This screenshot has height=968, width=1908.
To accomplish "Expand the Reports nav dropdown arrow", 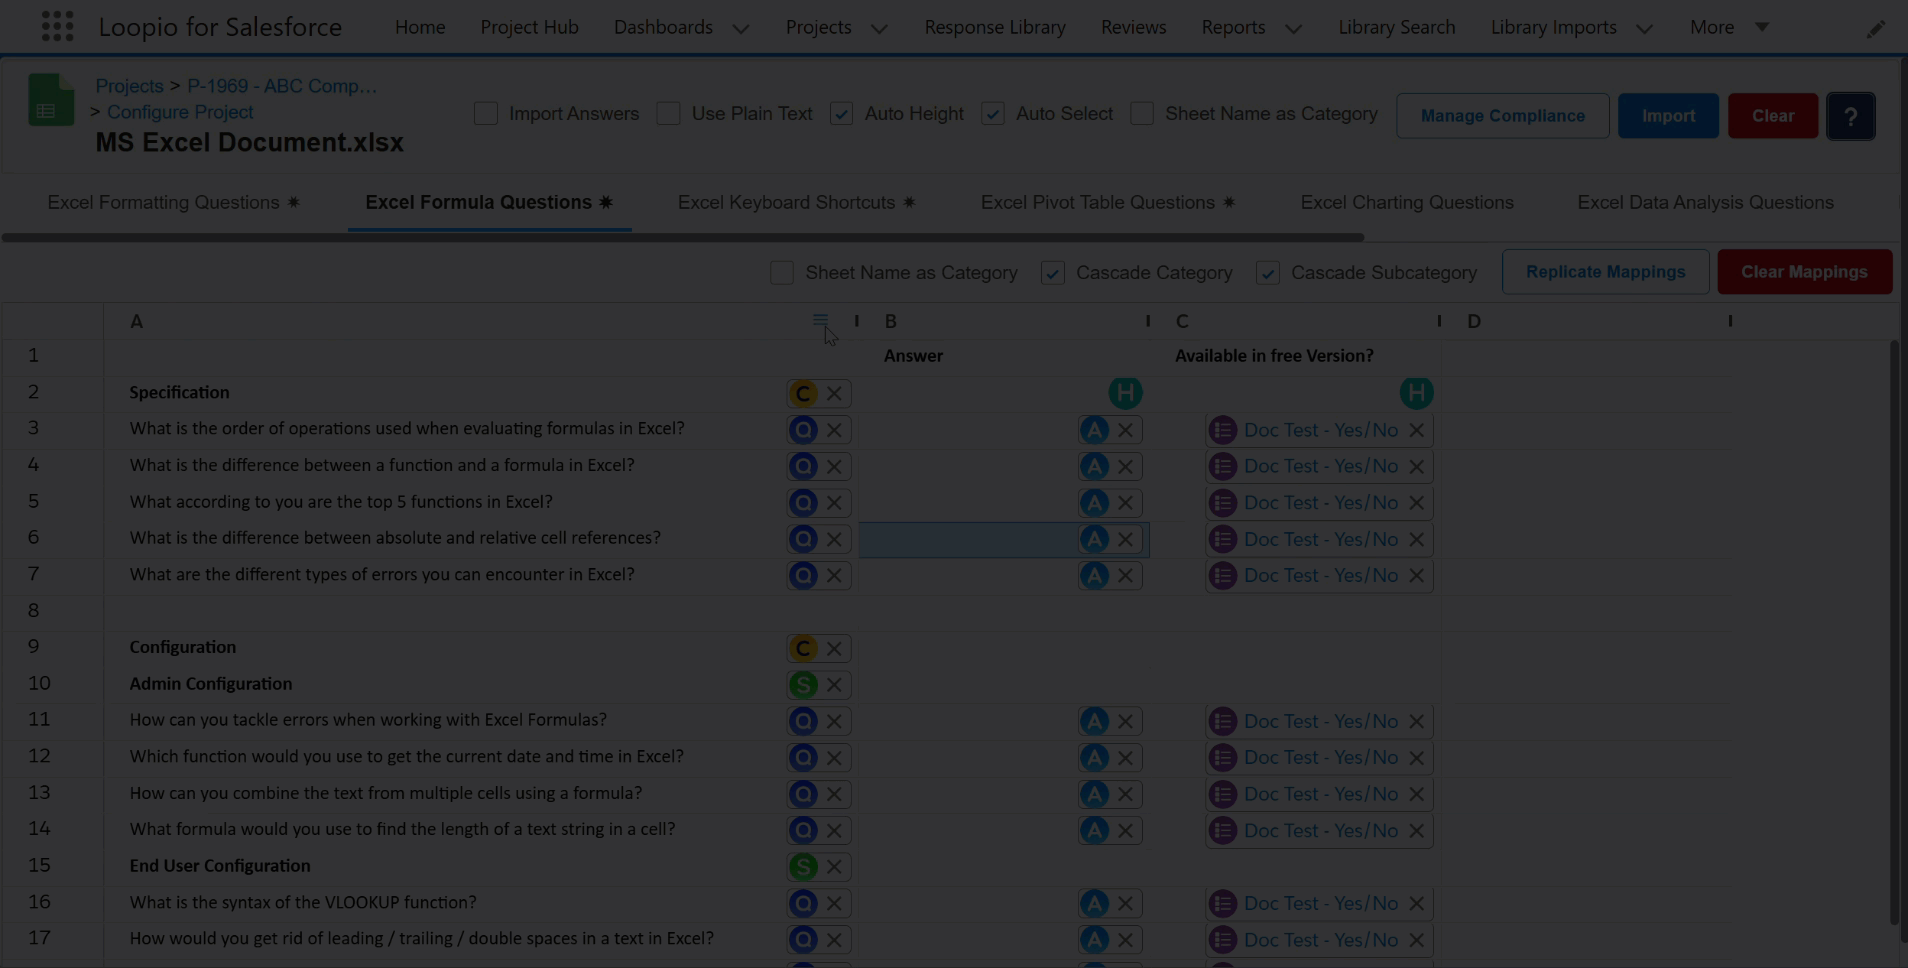I will (1293, 29).
